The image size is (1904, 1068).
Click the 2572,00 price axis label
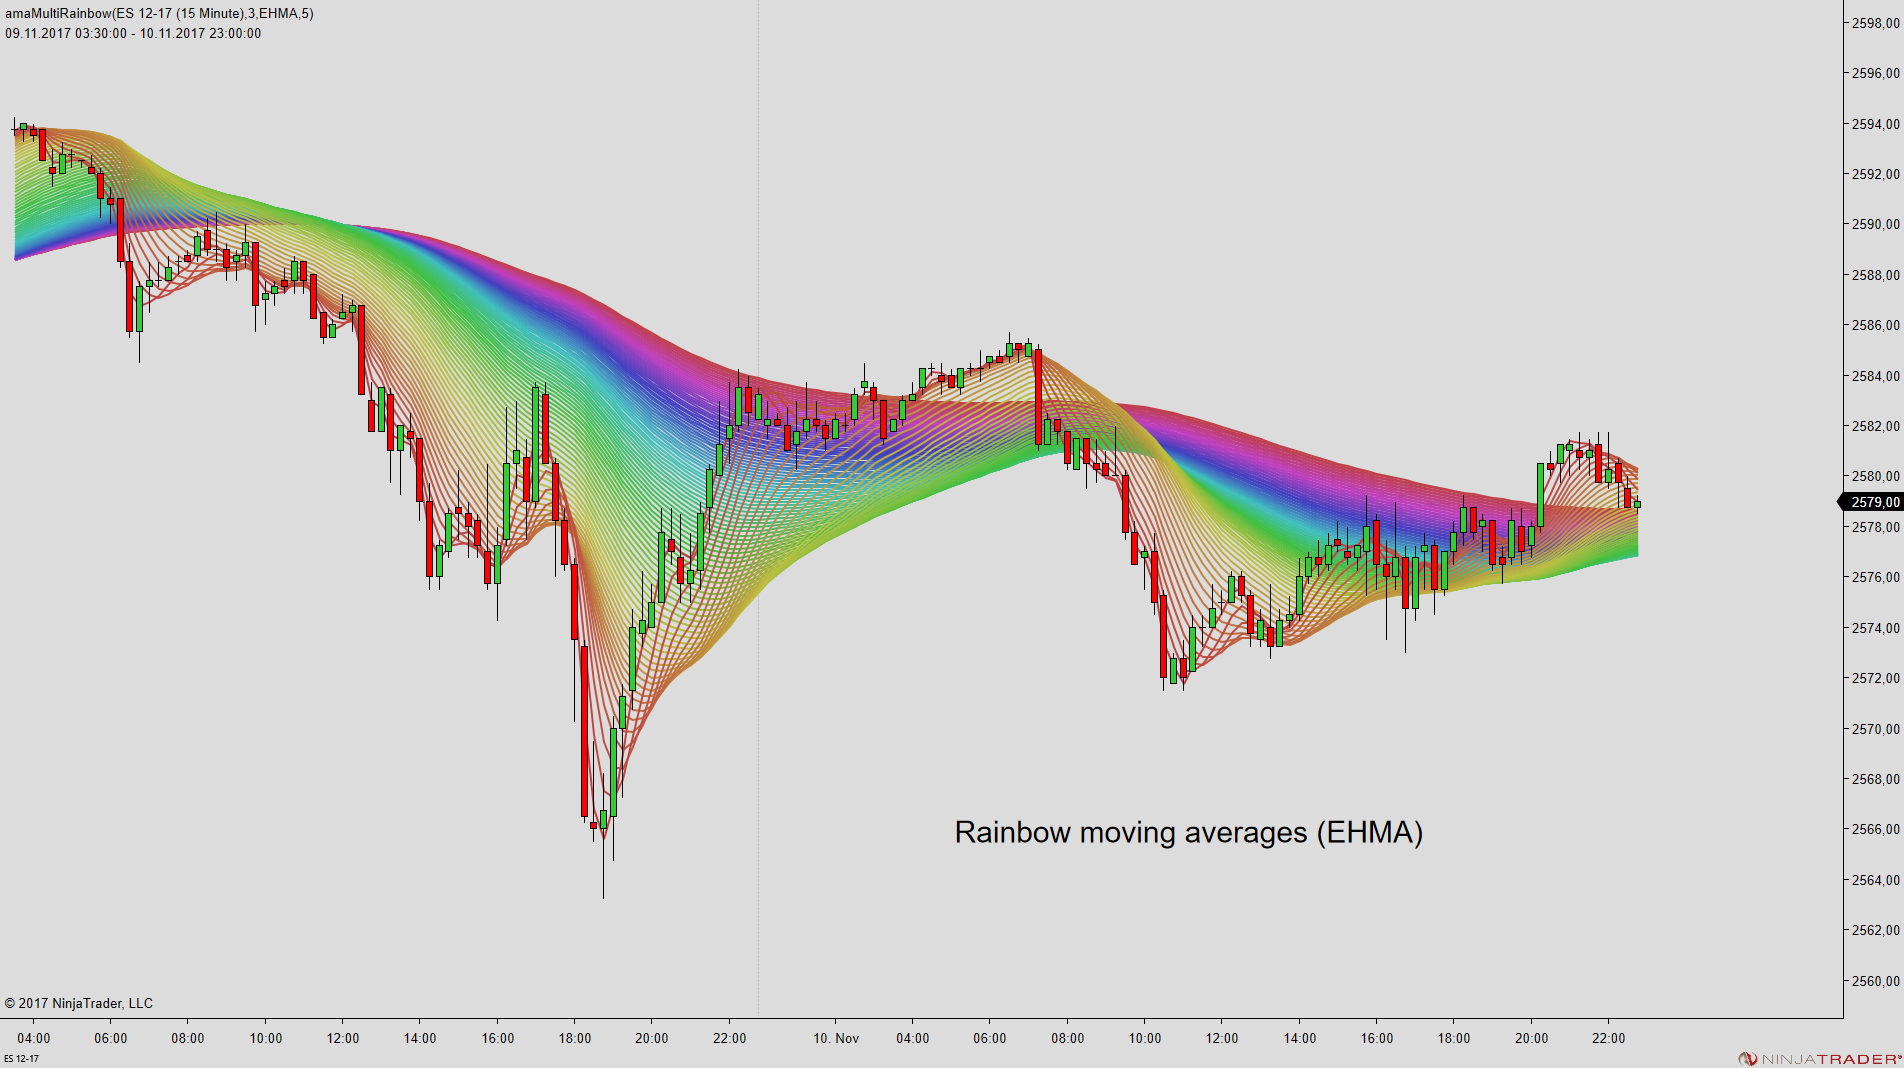pyautogui.click(x=1876, y=678)
